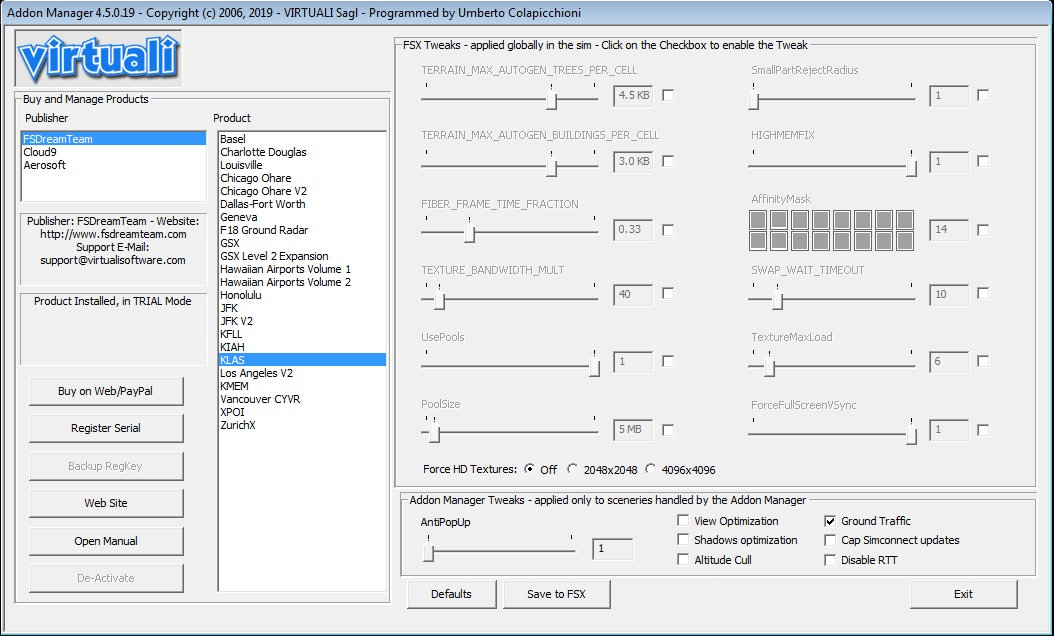Viewport: 1054px width, 636px height.
Task: Enable TextureMaxLoad tweak checkbox
Action: [x=983, y=361]
